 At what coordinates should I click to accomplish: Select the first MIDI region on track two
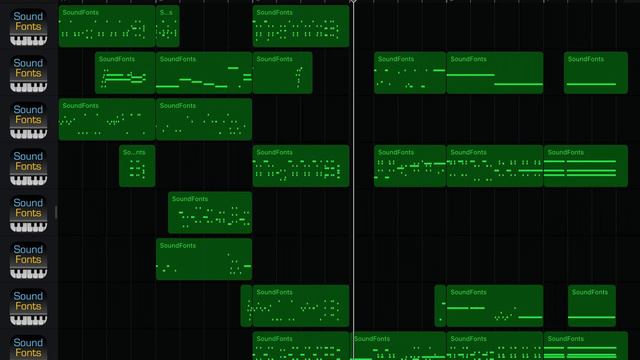pyautogui.click(x=125, y=73)
